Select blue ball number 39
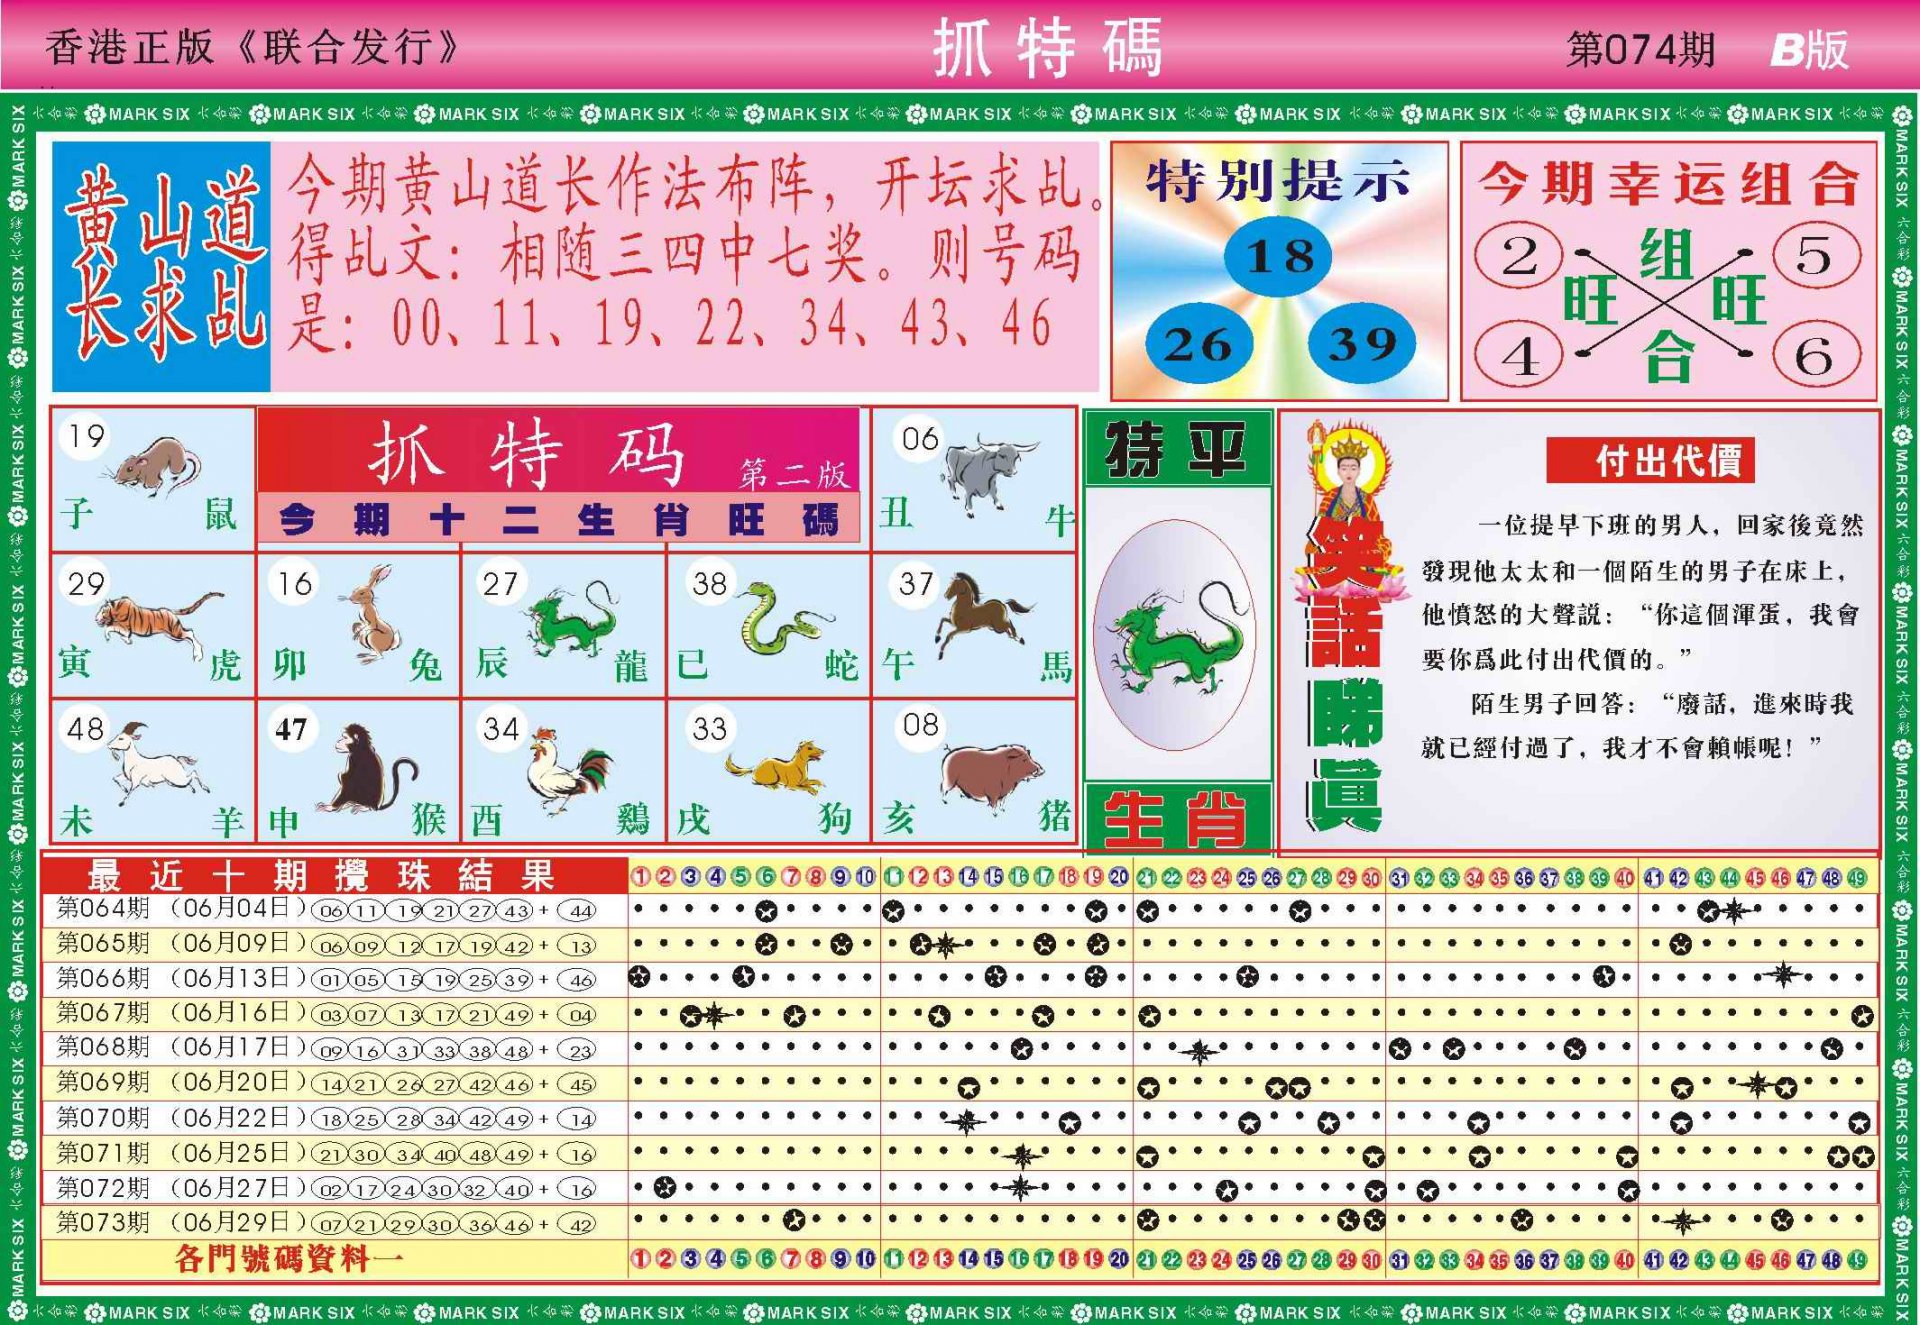This screenshot has height=1325, width=1920. click(x=1360, y=345)
